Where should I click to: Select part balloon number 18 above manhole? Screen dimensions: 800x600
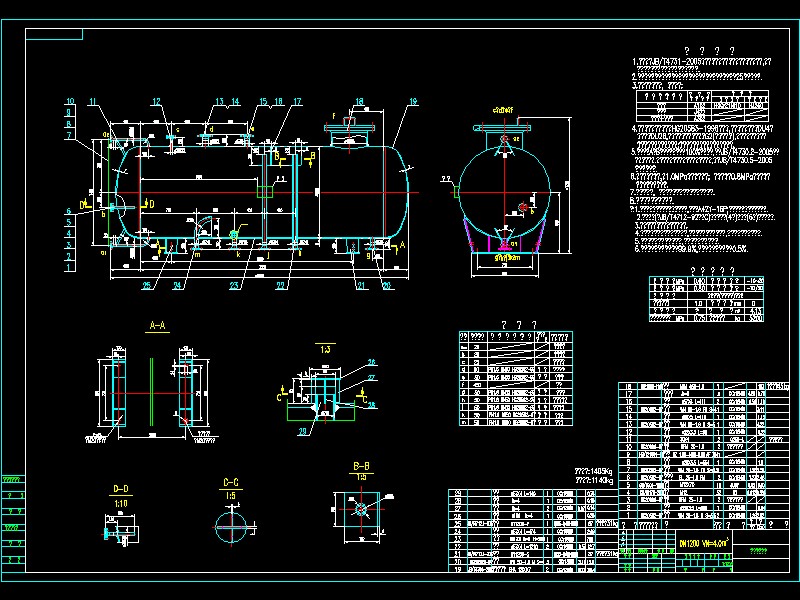tap(359, 101)
